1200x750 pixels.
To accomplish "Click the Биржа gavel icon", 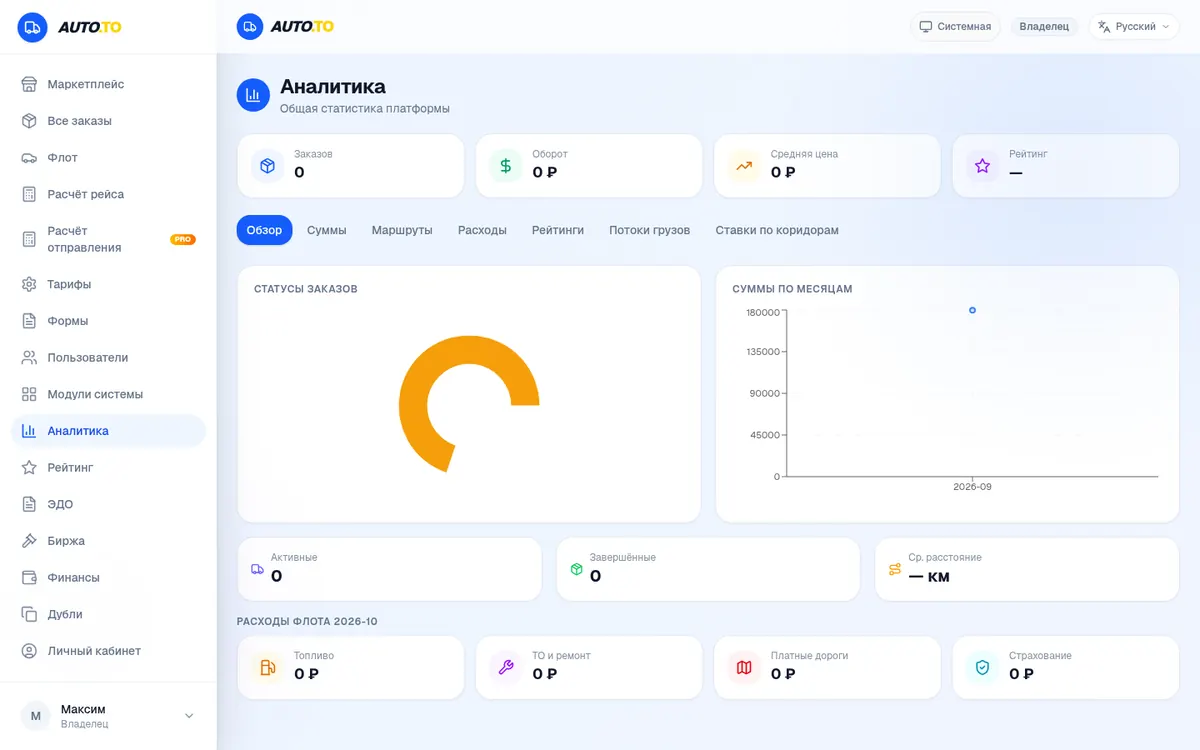I will pyautogui.click(x=29, y=541).
